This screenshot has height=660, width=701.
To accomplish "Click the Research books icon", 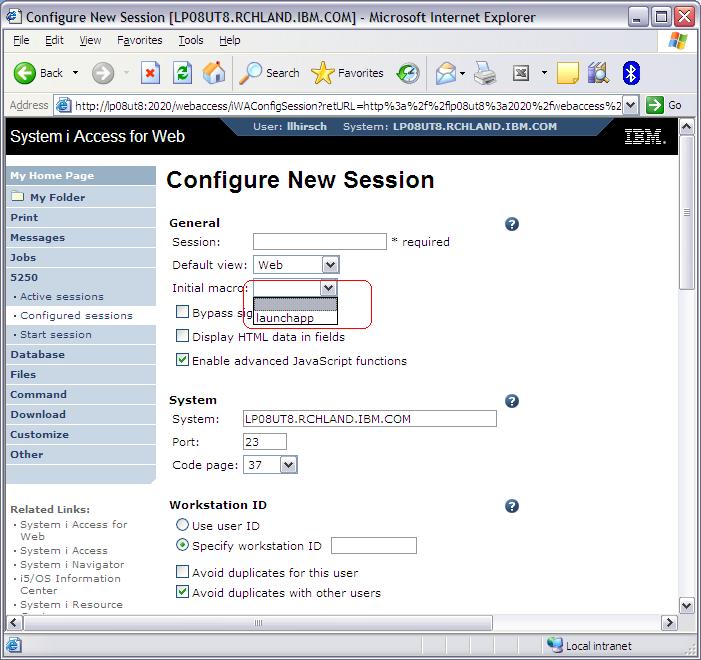I will click(598, 73).
